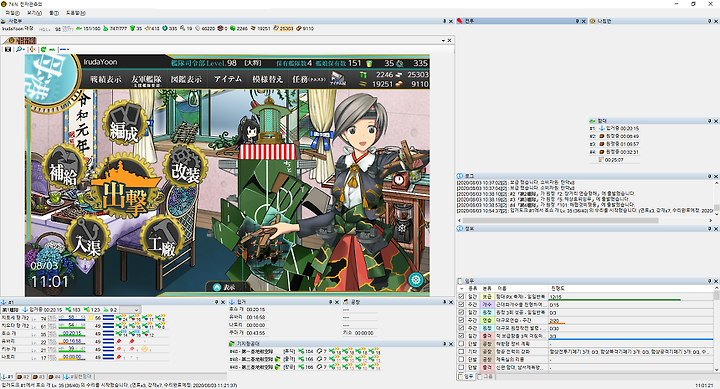The width and height of the screenshot is (720, 389).
Task: Switch to fleet tab #2
Action: click(23, 377)
